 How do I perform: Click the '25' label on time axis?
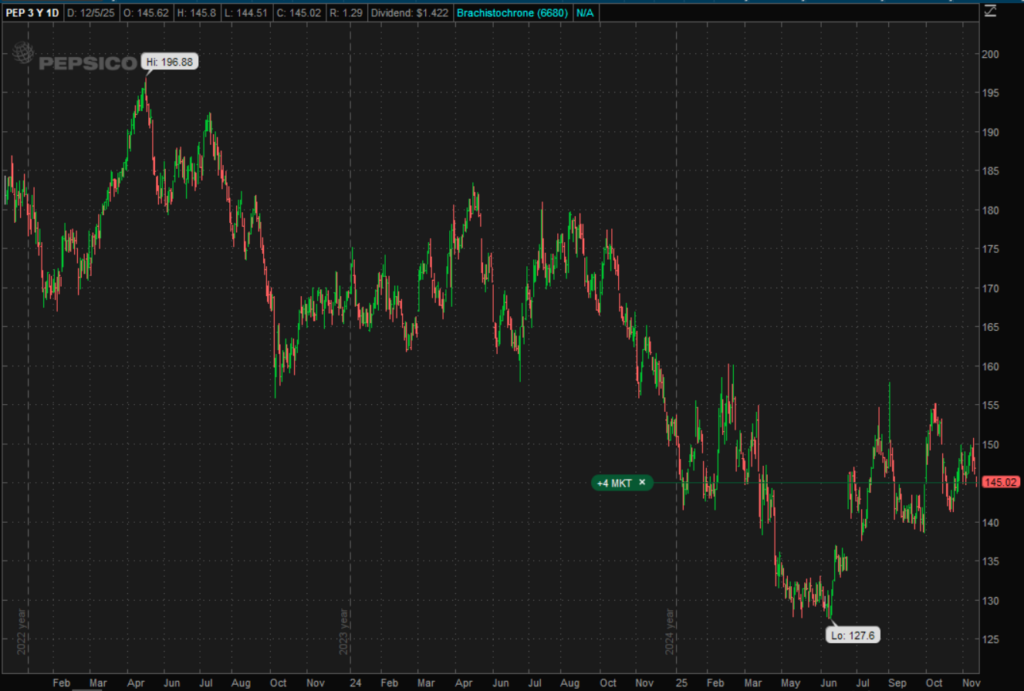click(x=681, y=680)
